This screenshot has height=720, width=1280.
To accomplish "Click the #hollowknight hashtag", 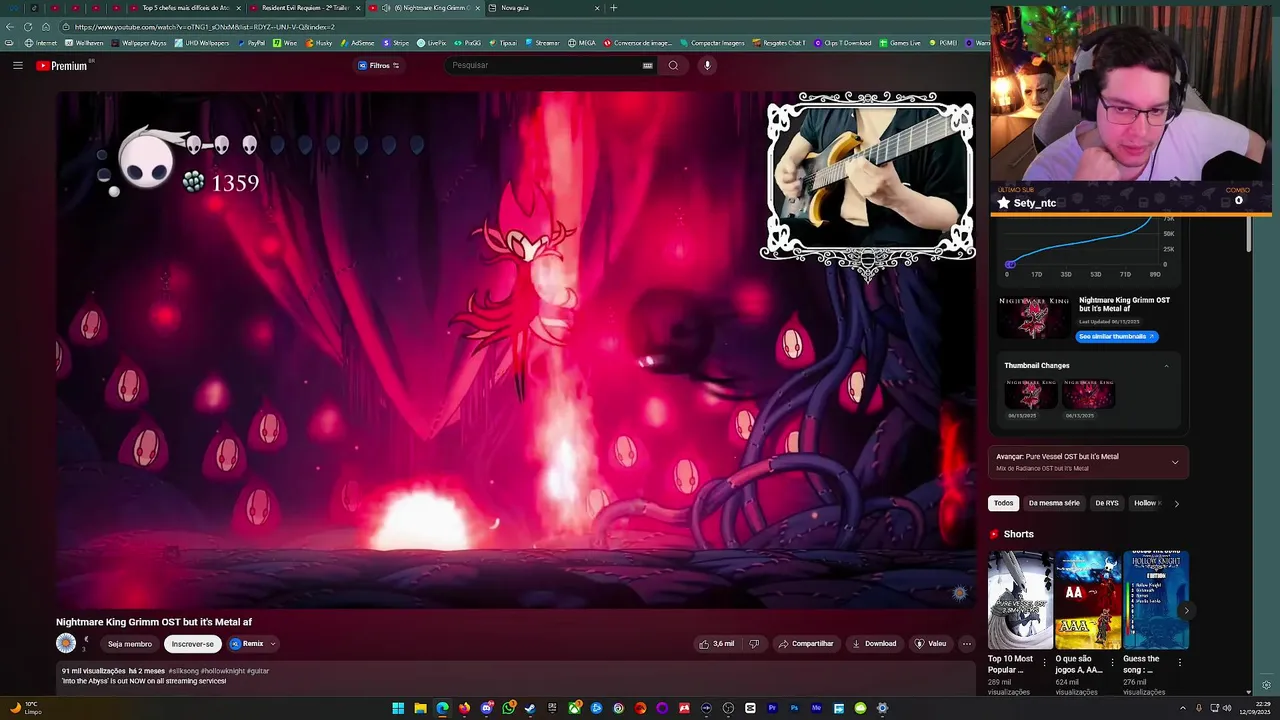I will click(222, 671).
